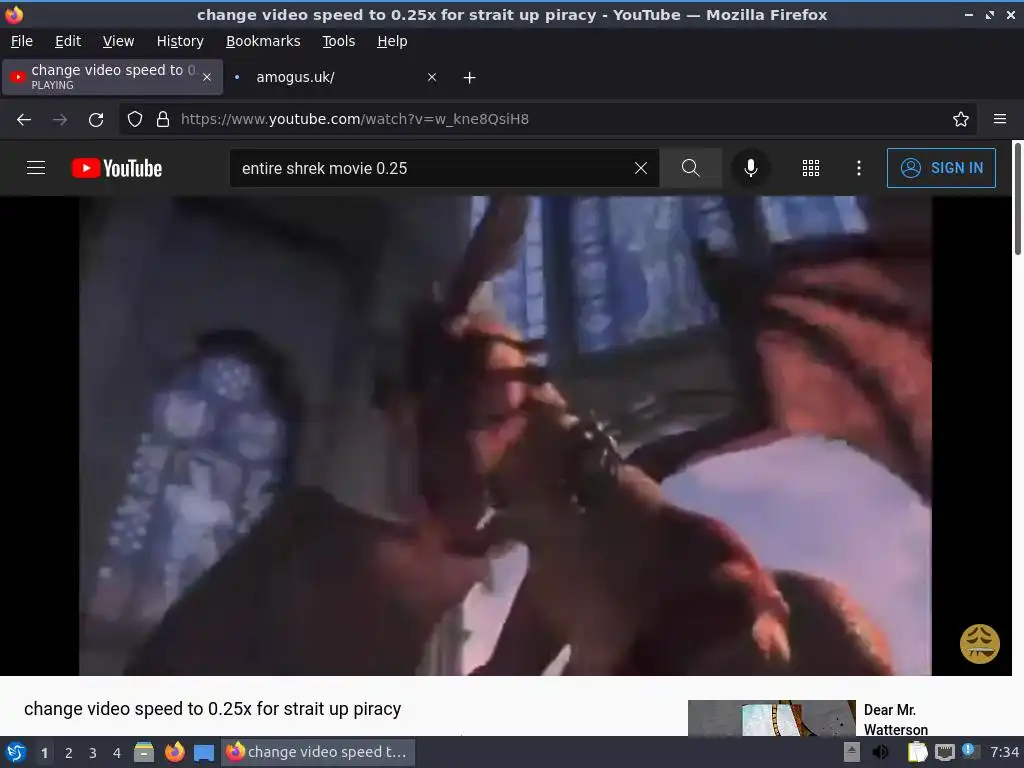Open a new tab with plus button
Image resolution: width=1024 pixels, height=768 pixels.
(469, 78)
